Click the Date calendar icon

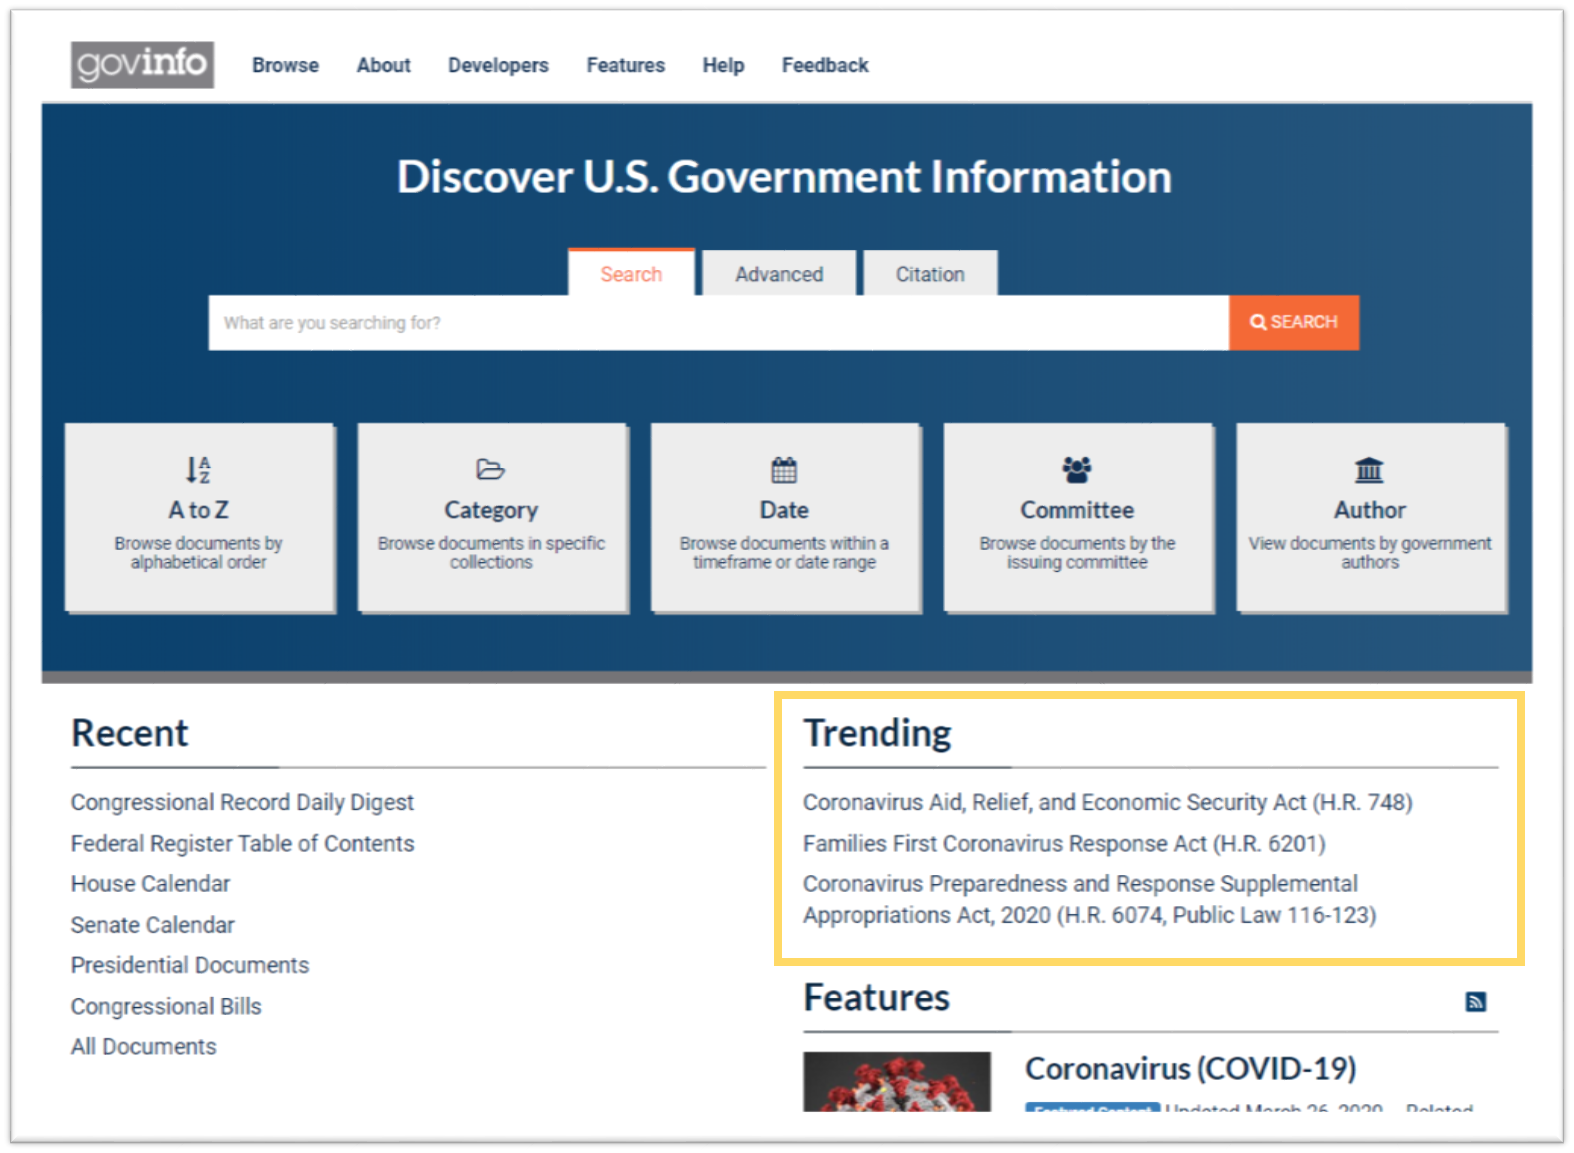point(784,469)
